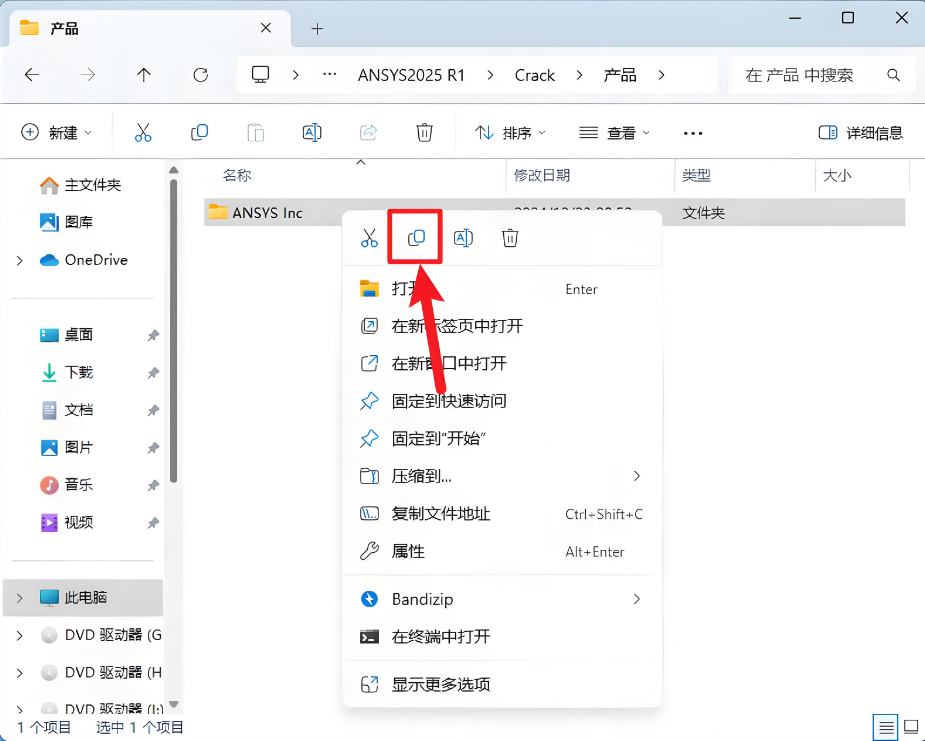Click the This PC monitor icon in the address bar
The height and width of the screenshot is (741, 925).
point(260,75)
